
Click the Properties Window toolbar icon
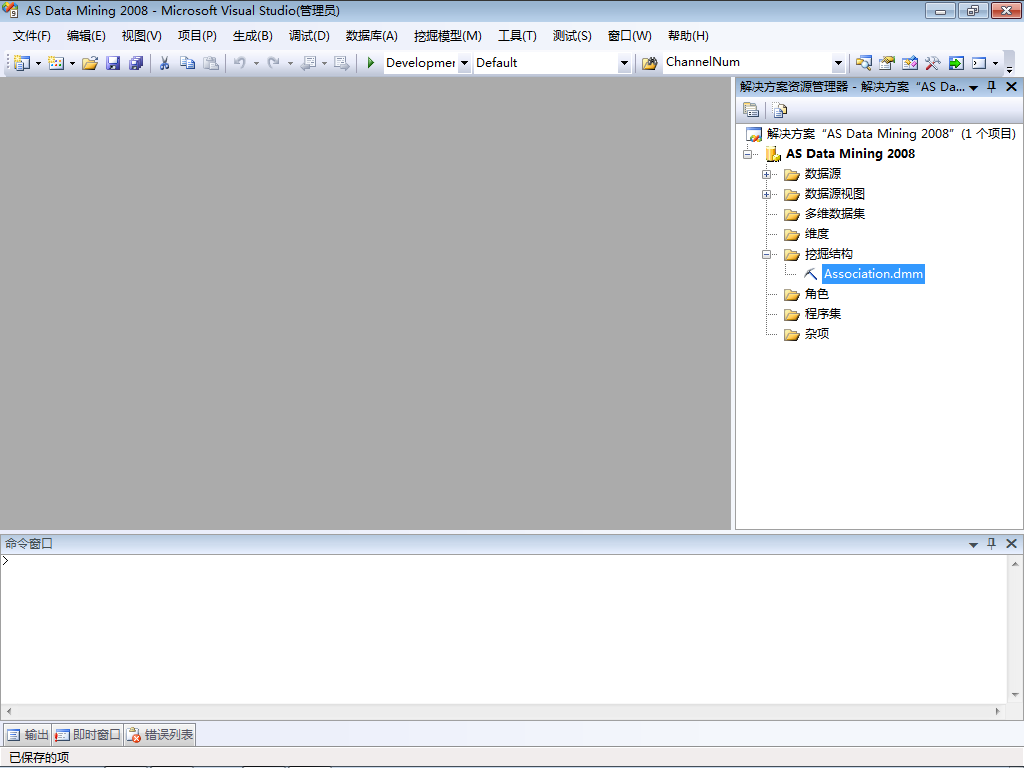[887, 63]
